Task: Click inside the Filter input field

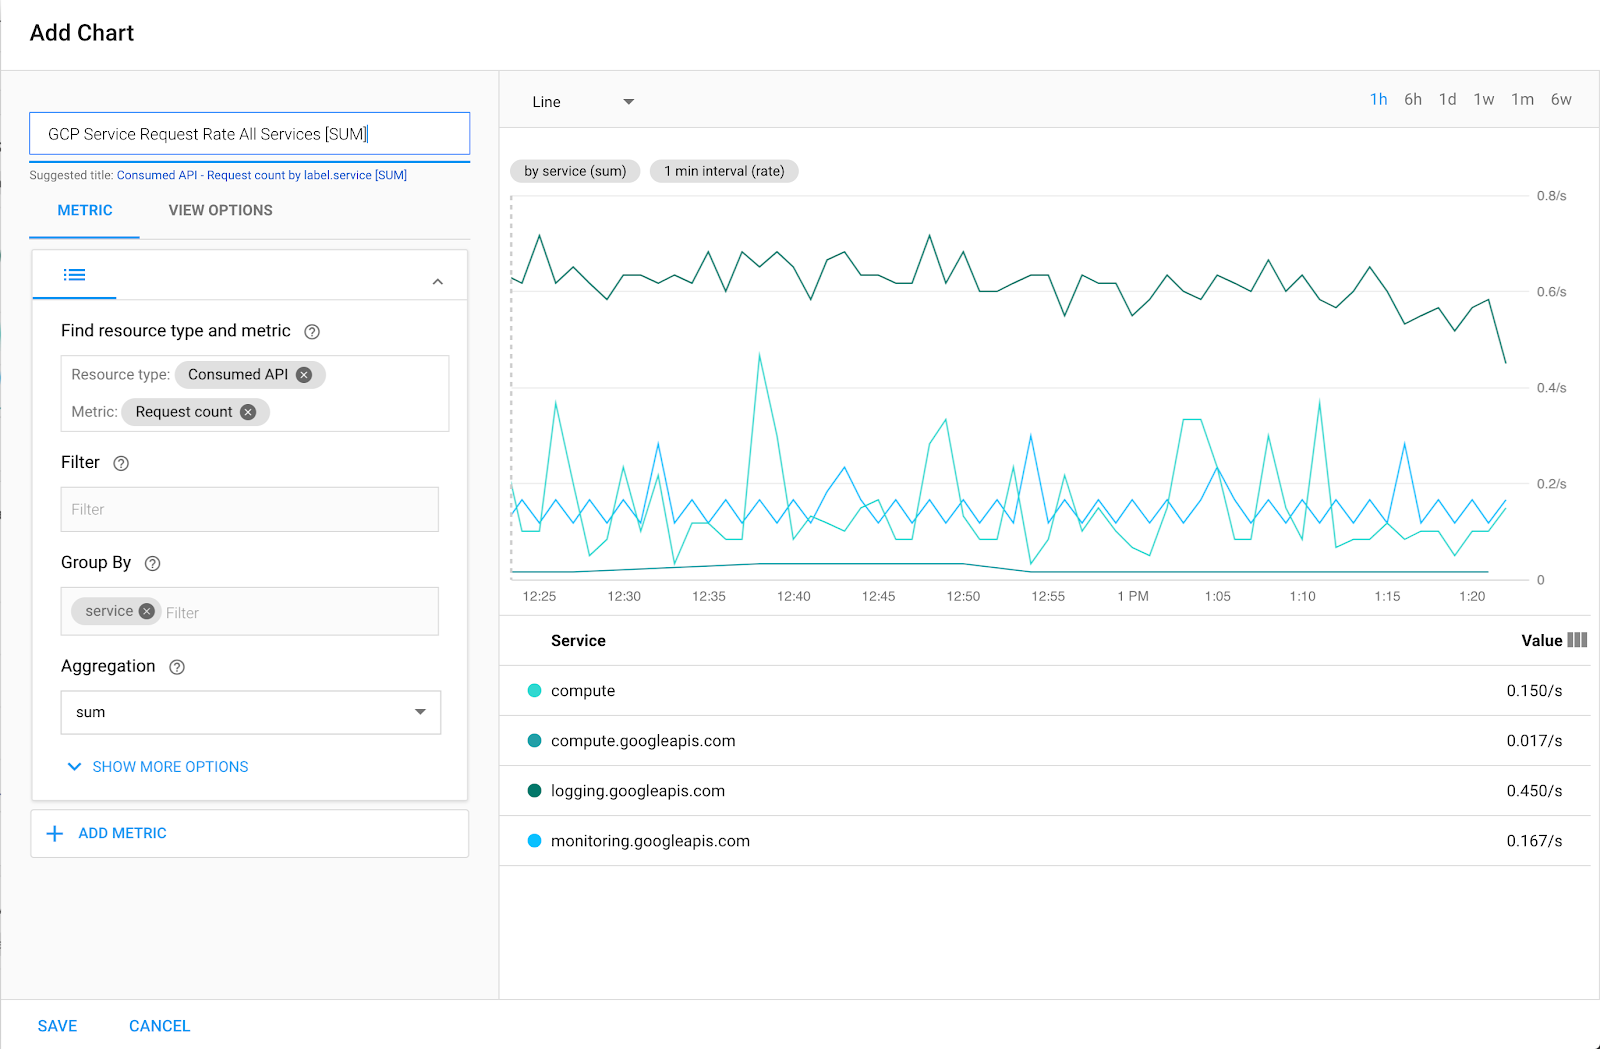Action: click(248, 509)
